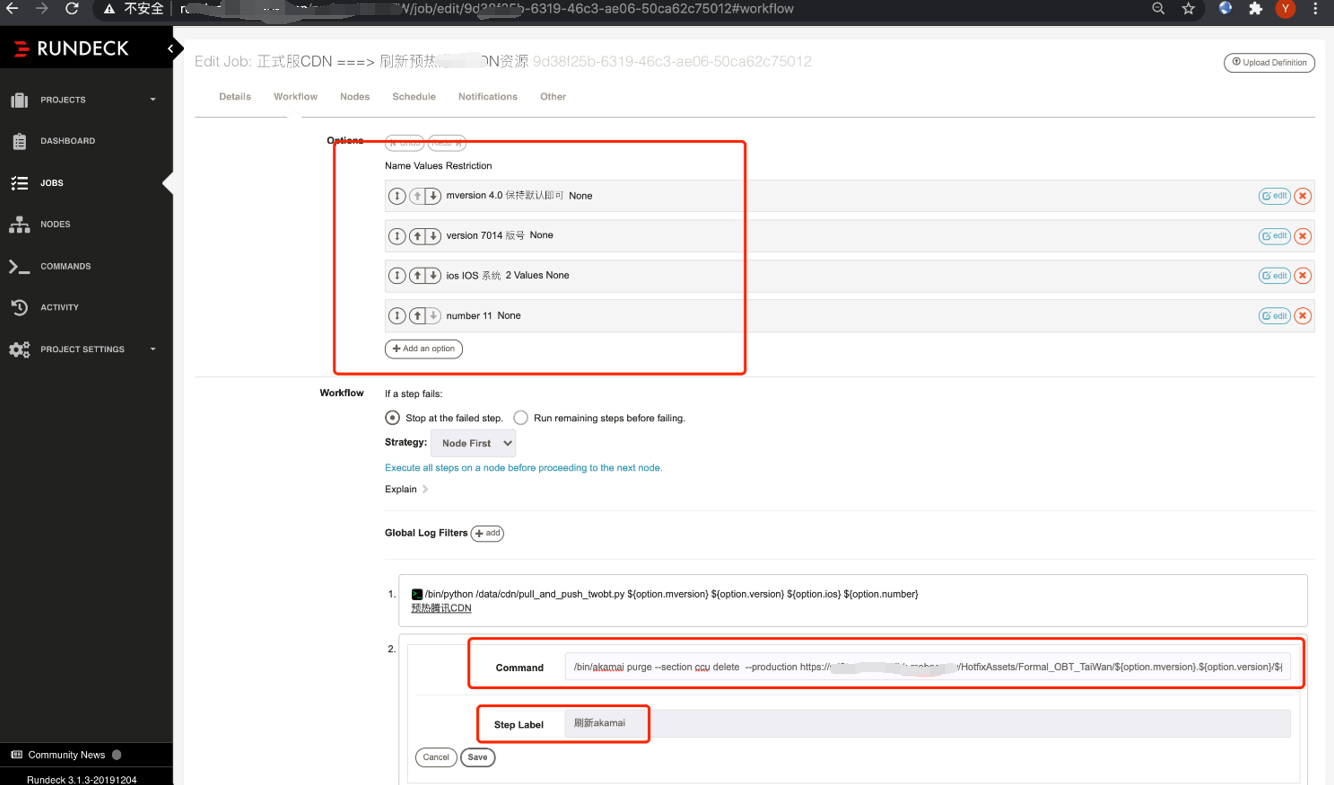Open the Y profile avatar

point(1286,9)
